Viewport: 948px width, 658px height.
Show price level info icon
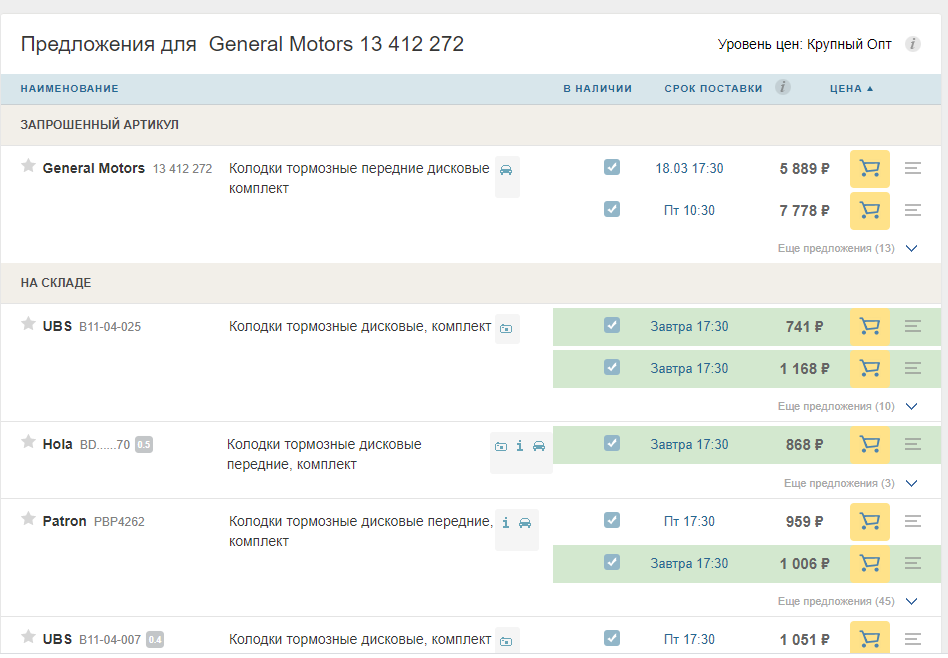point(912,44)
